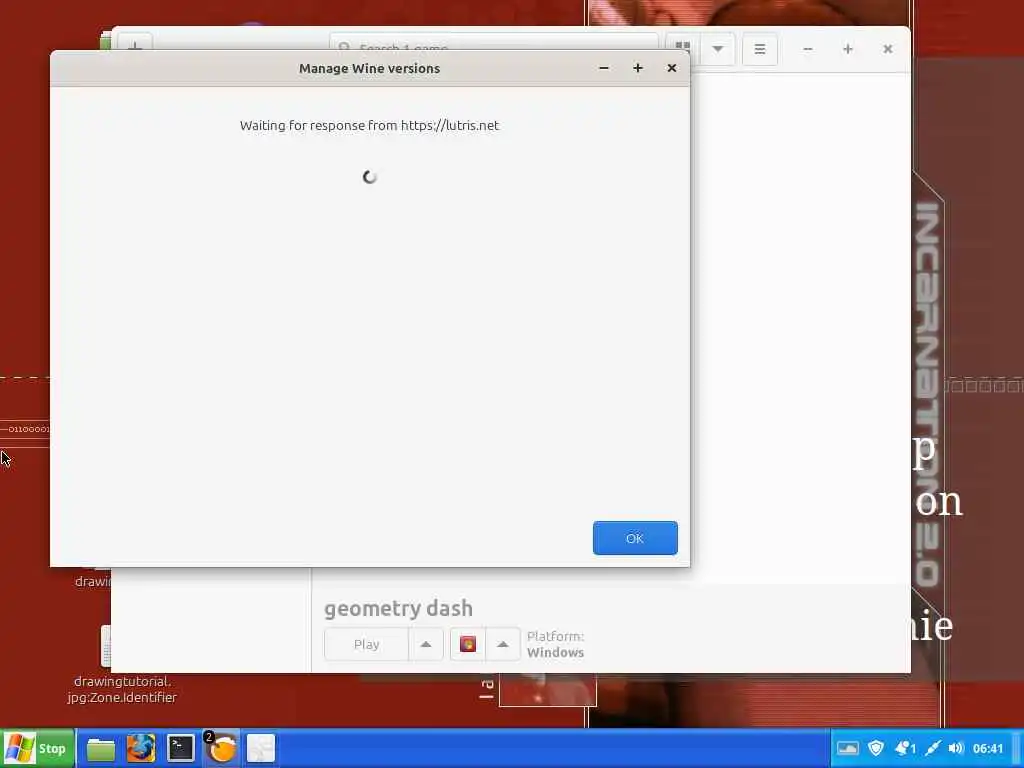Click OK in Manage Wine versions dialog
Screen dimensions: 1024x768
pos(635,538)
